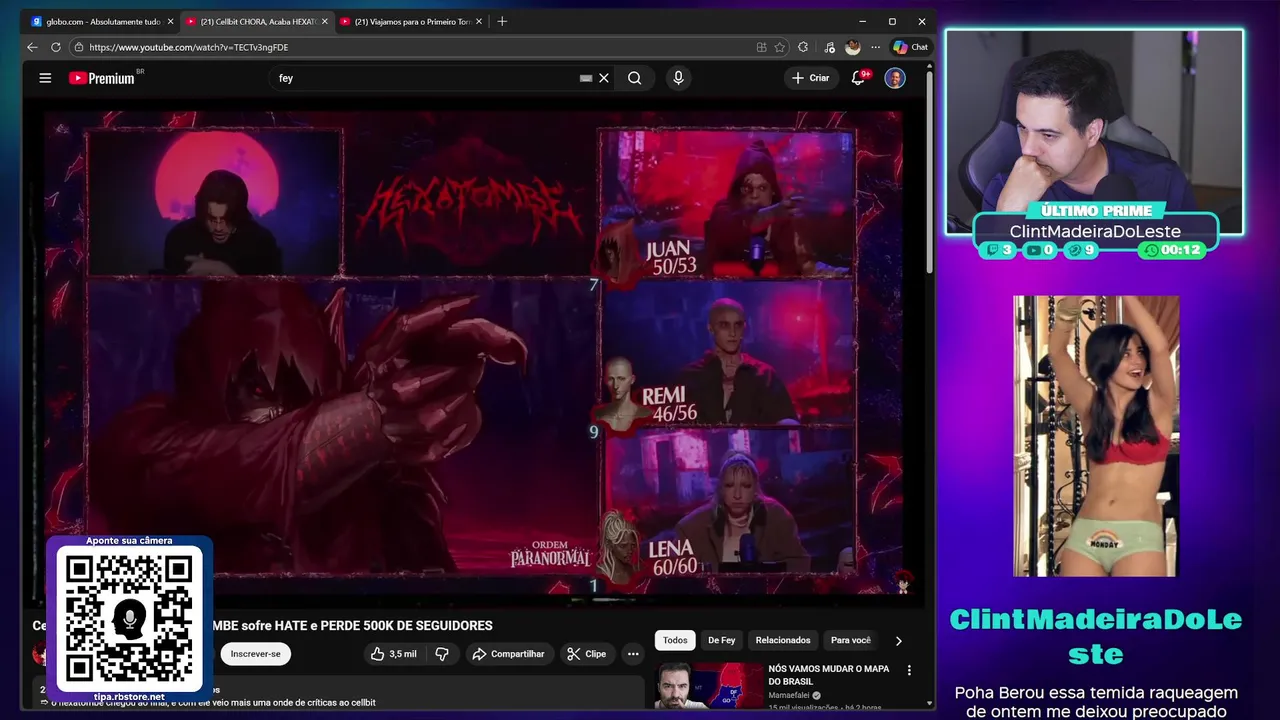This screenshot has width=1280, height=720.
Task: Open the split screen icon in address bar
Action: (x=762, y=47)
